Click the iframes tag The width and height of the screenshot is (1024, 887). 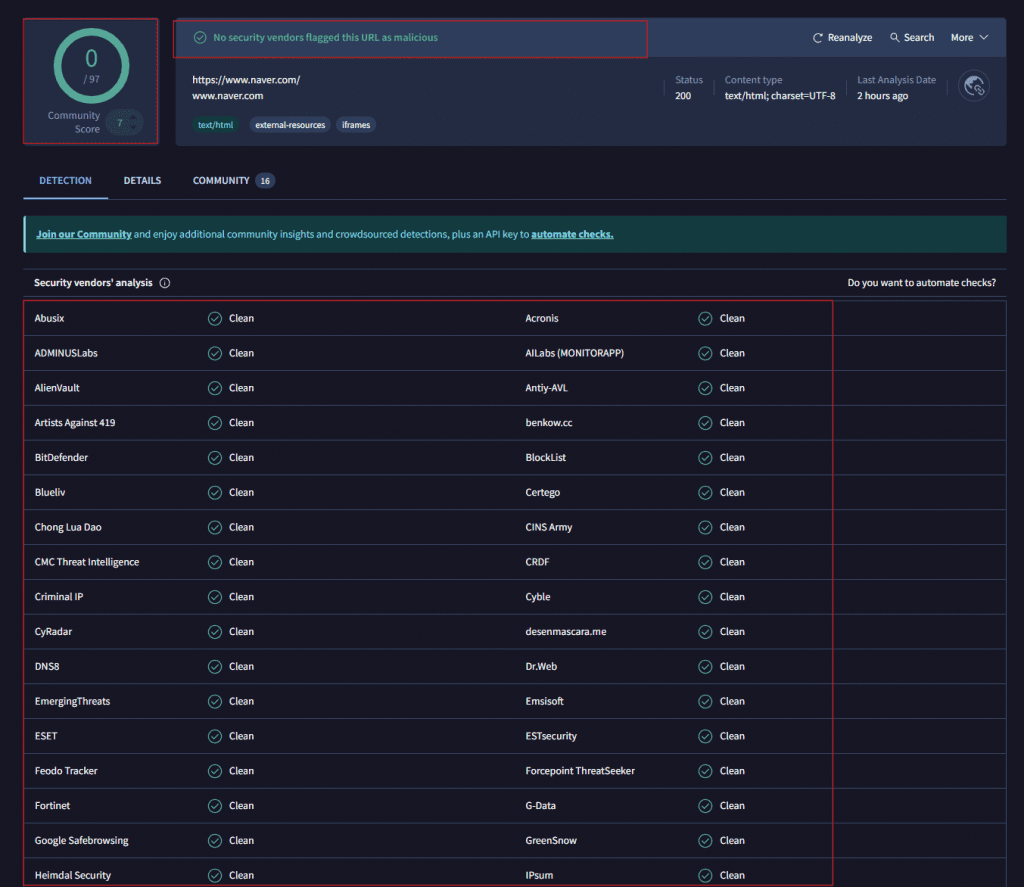(x=356, y=125)
